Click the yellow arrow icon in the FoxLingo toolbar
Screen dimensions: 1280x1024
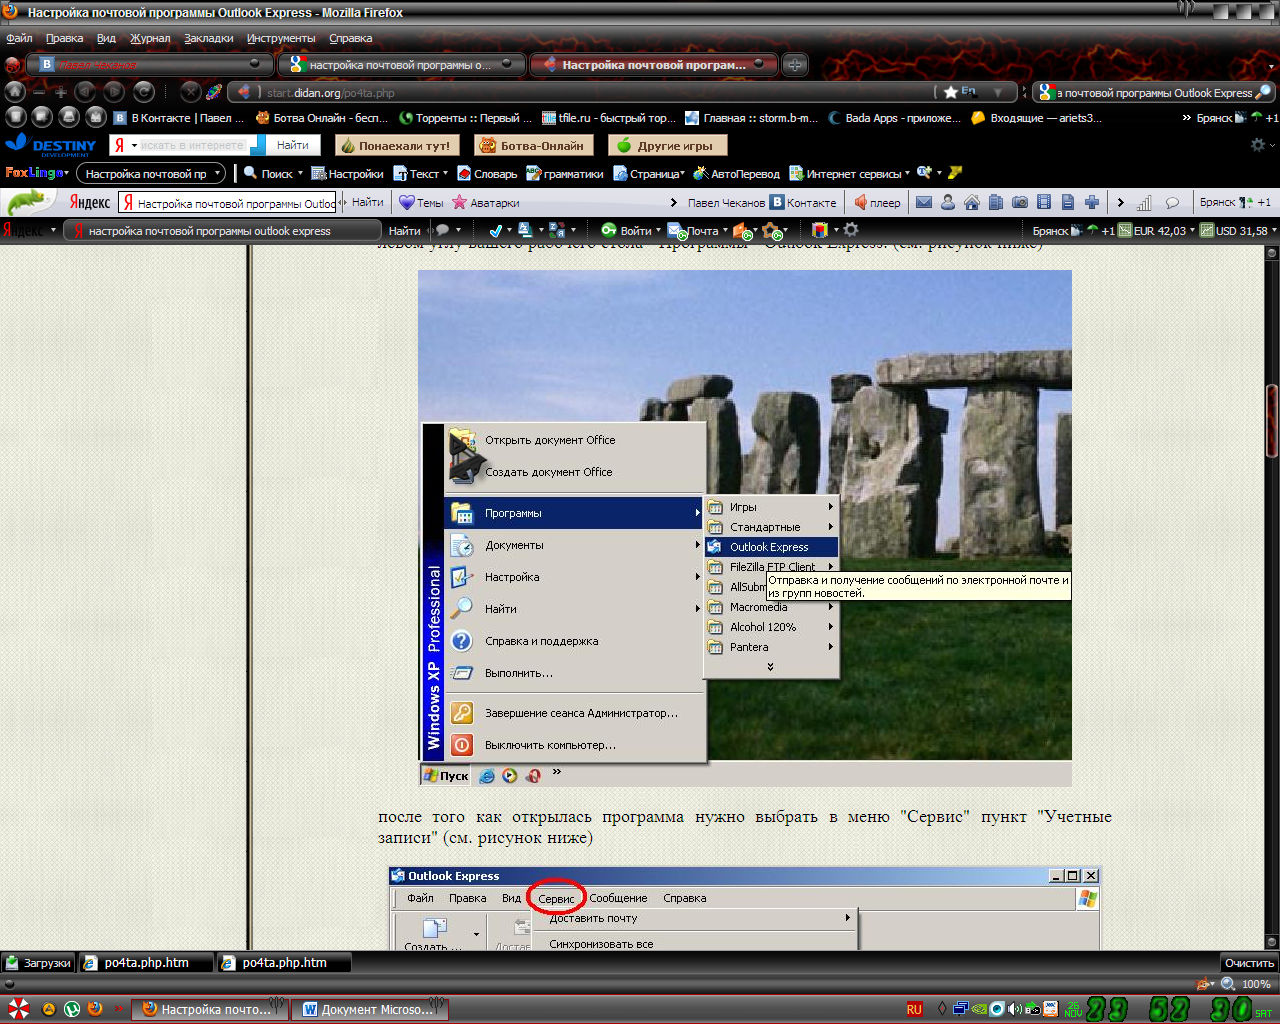point(954,172)
